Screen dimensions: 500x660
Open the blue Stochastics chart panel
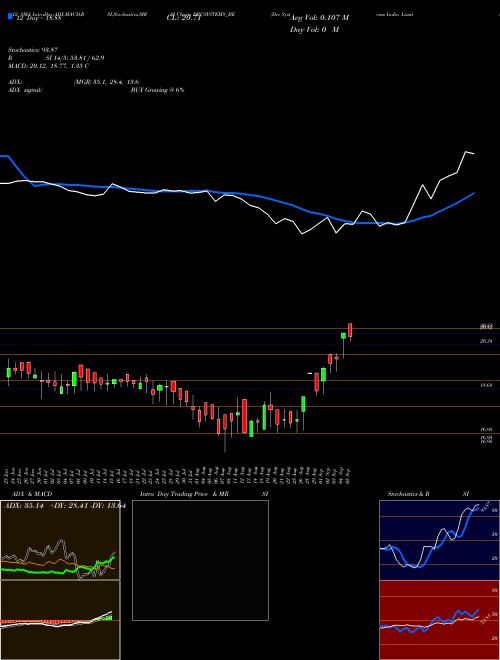(x=440, y=540)
